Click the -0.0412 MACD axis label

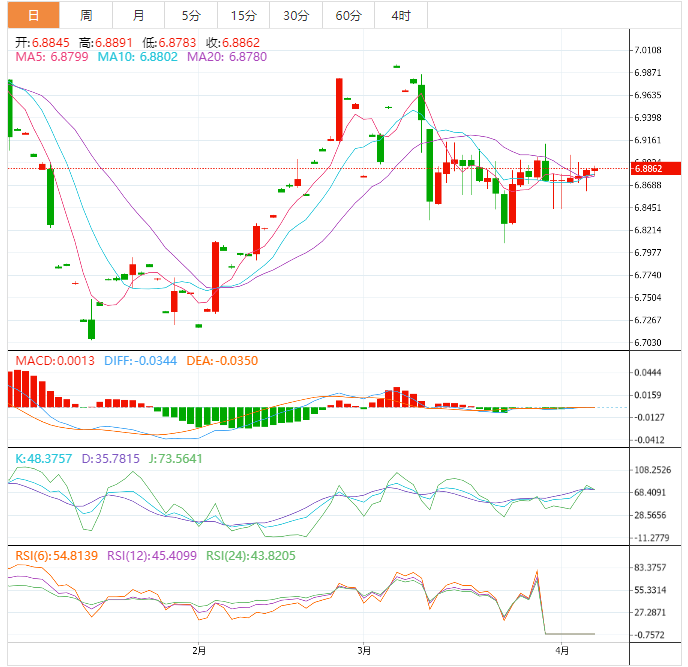pyautogui.click(x=649, y=440)
